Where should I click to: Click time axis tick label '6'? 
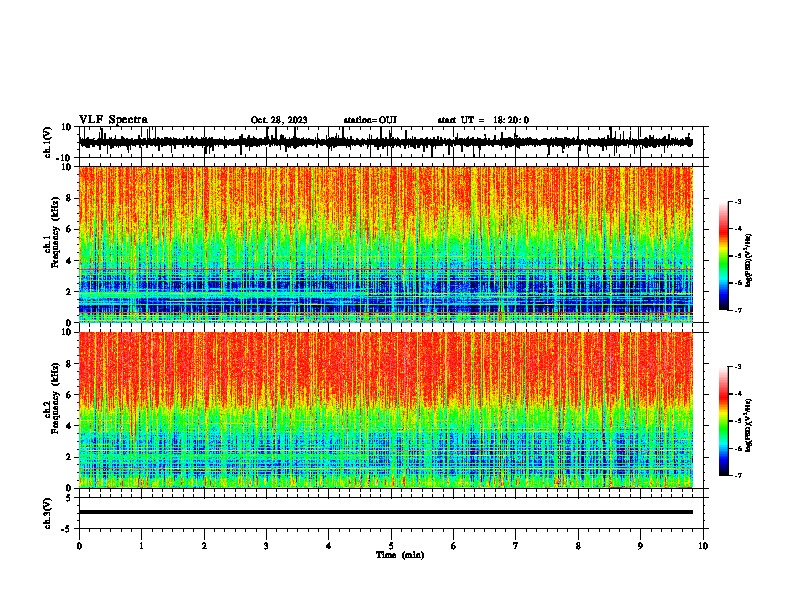[454, 546]
